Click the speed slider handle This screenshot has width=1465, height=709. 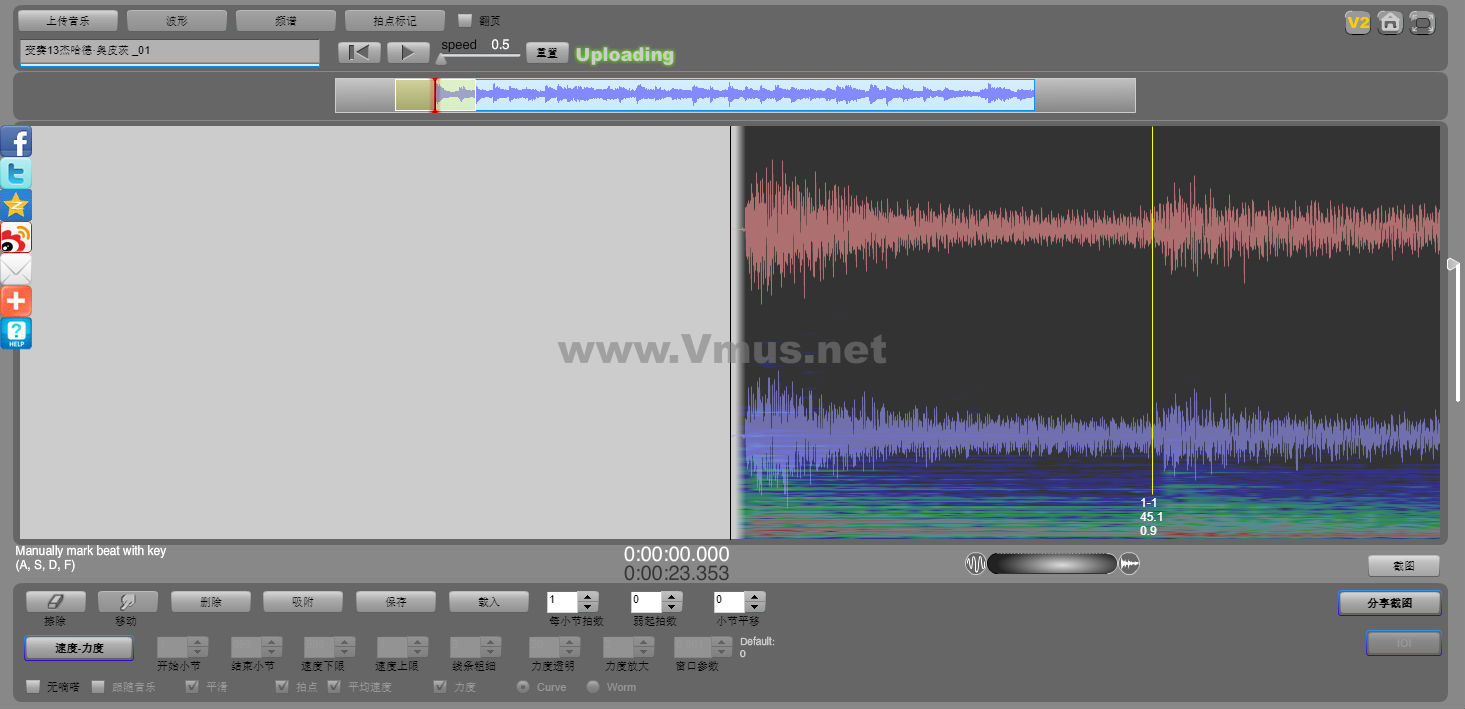[x=441, y=58]
